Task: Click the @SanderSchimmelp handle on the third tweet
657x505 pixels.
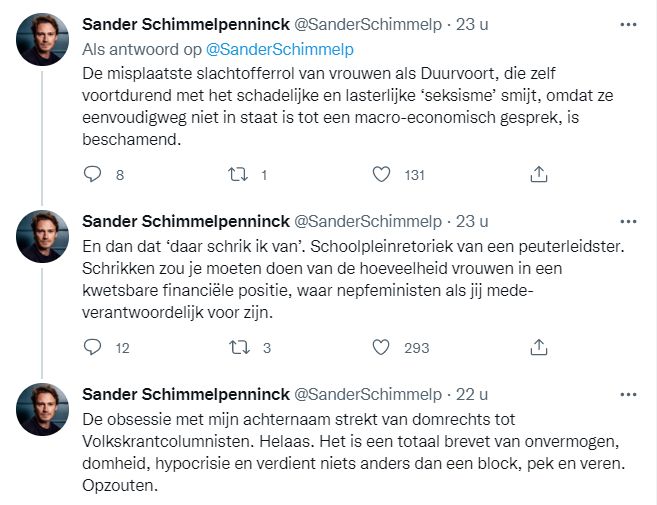Action: pos(368,392)
